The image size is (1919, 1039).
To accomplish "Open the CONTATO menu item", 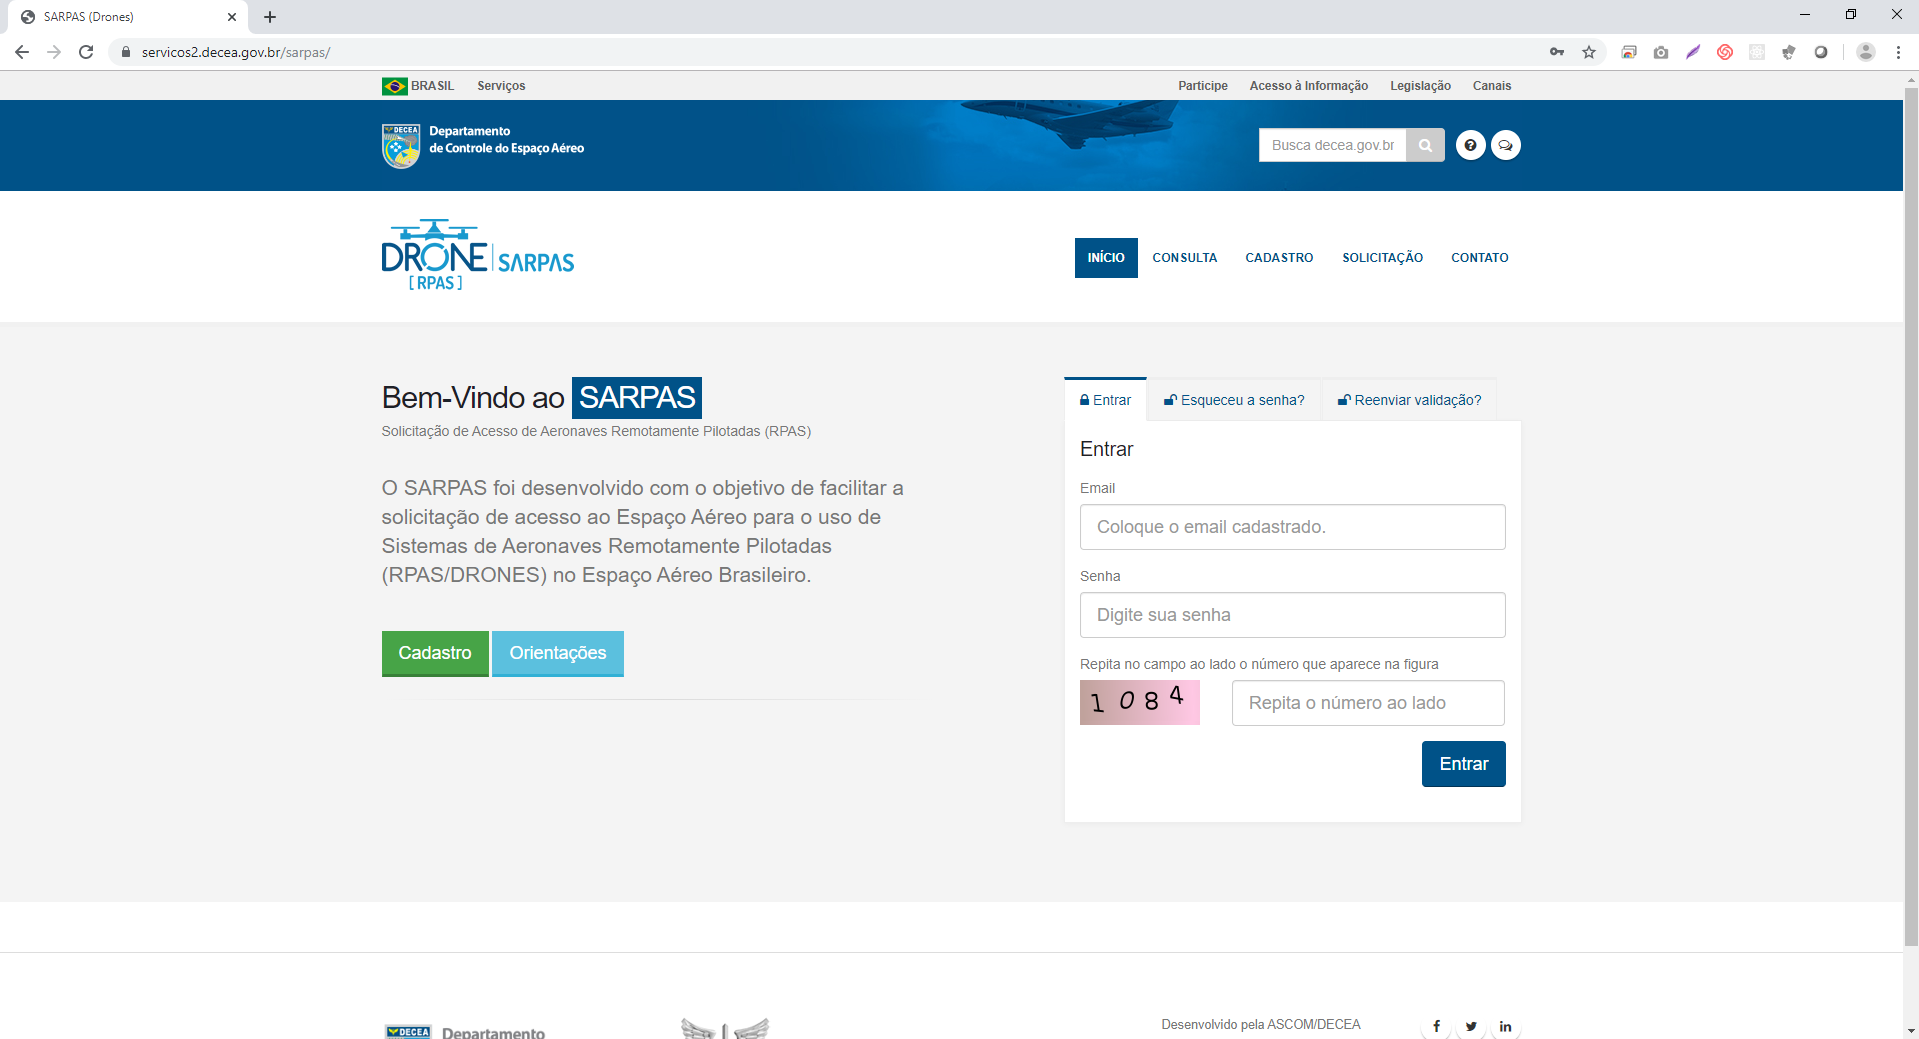I will click(1480, 258).
